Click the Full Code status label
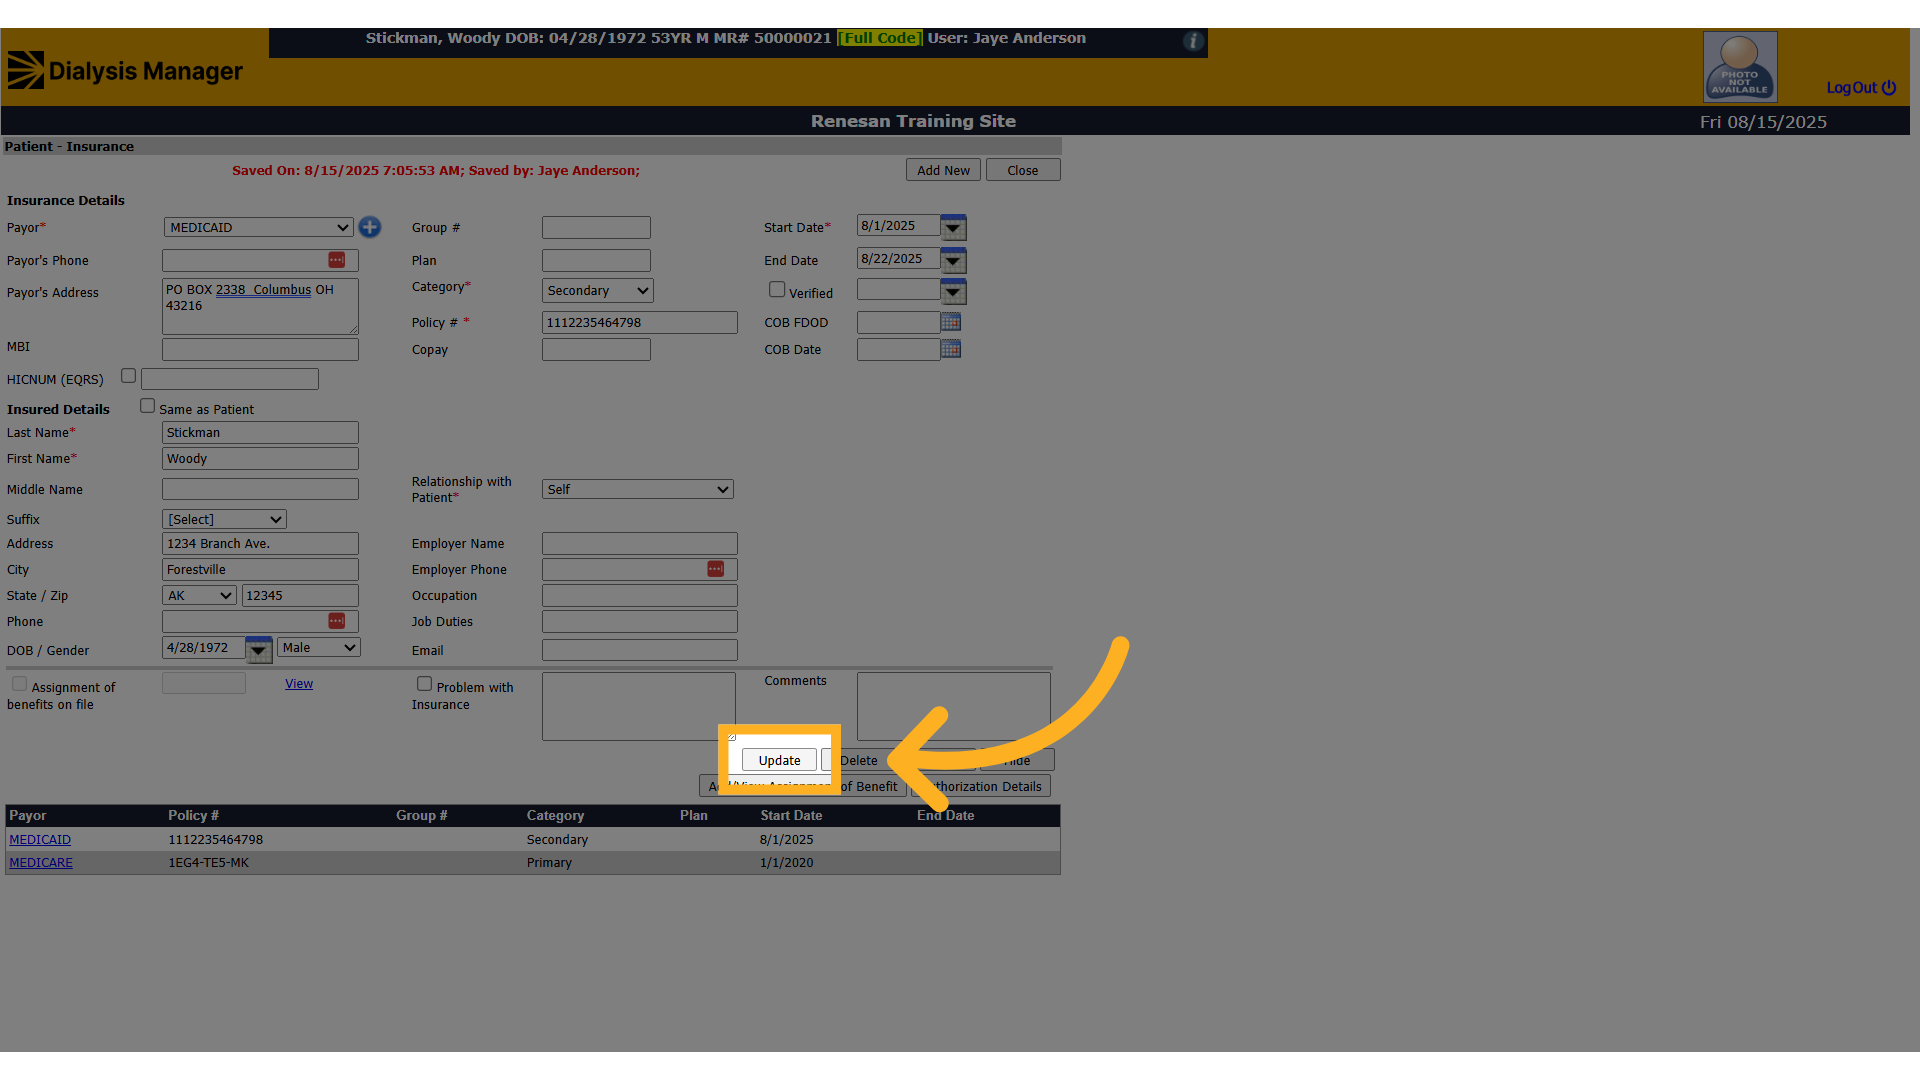 click(x=880, y=38)
